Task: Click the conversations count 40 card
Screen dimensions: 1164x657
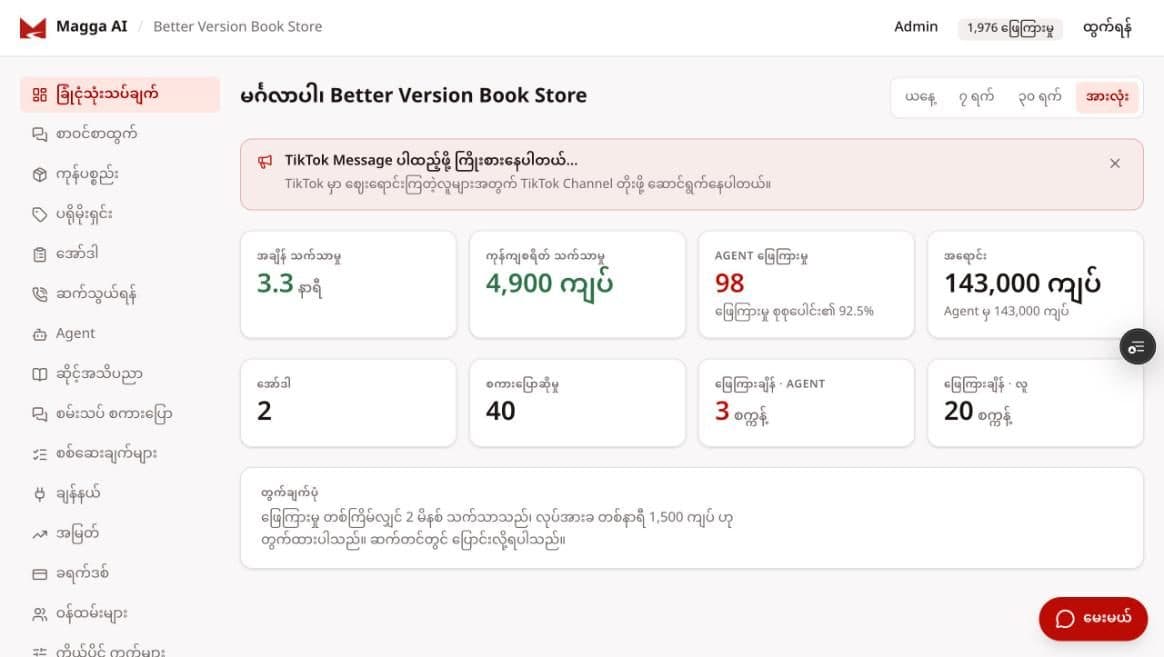Action: (578, 403)
